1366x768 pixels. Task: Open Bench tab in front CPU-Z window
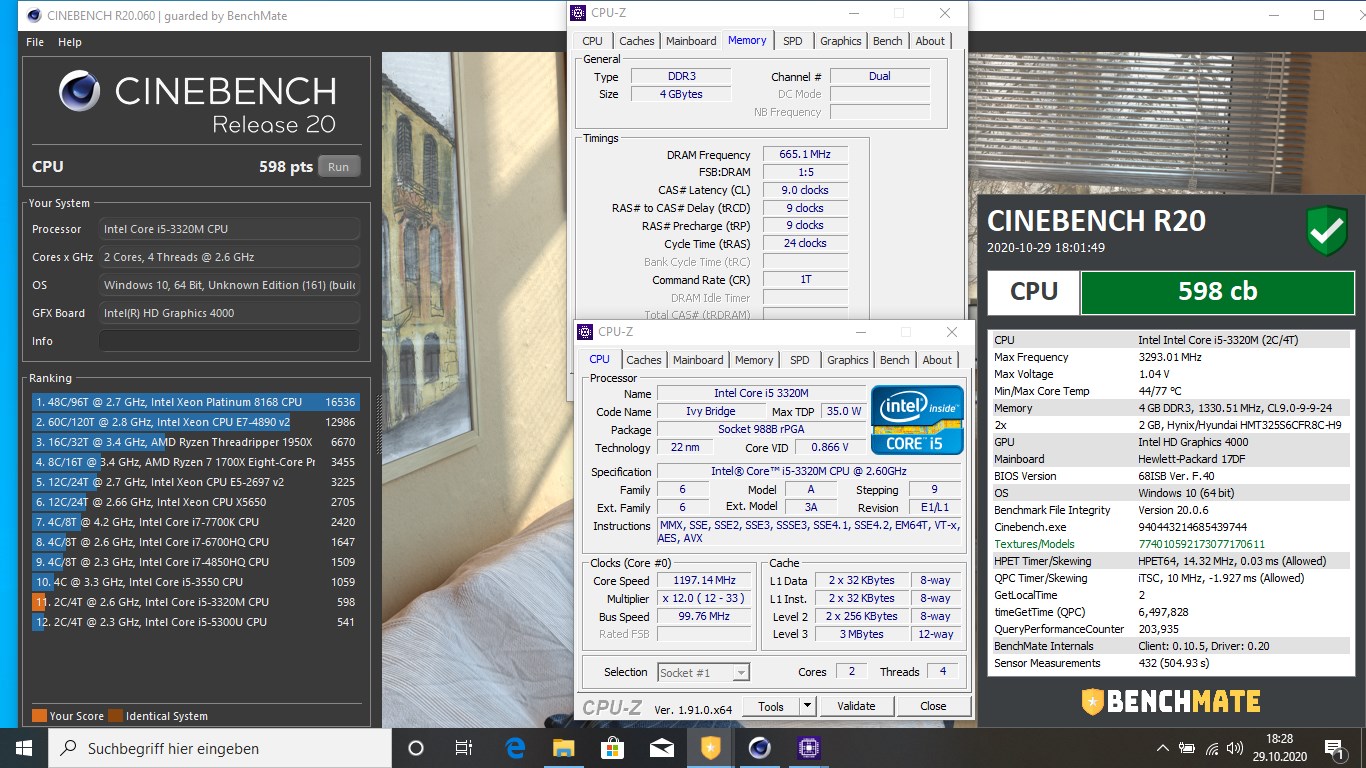[895, 360]
